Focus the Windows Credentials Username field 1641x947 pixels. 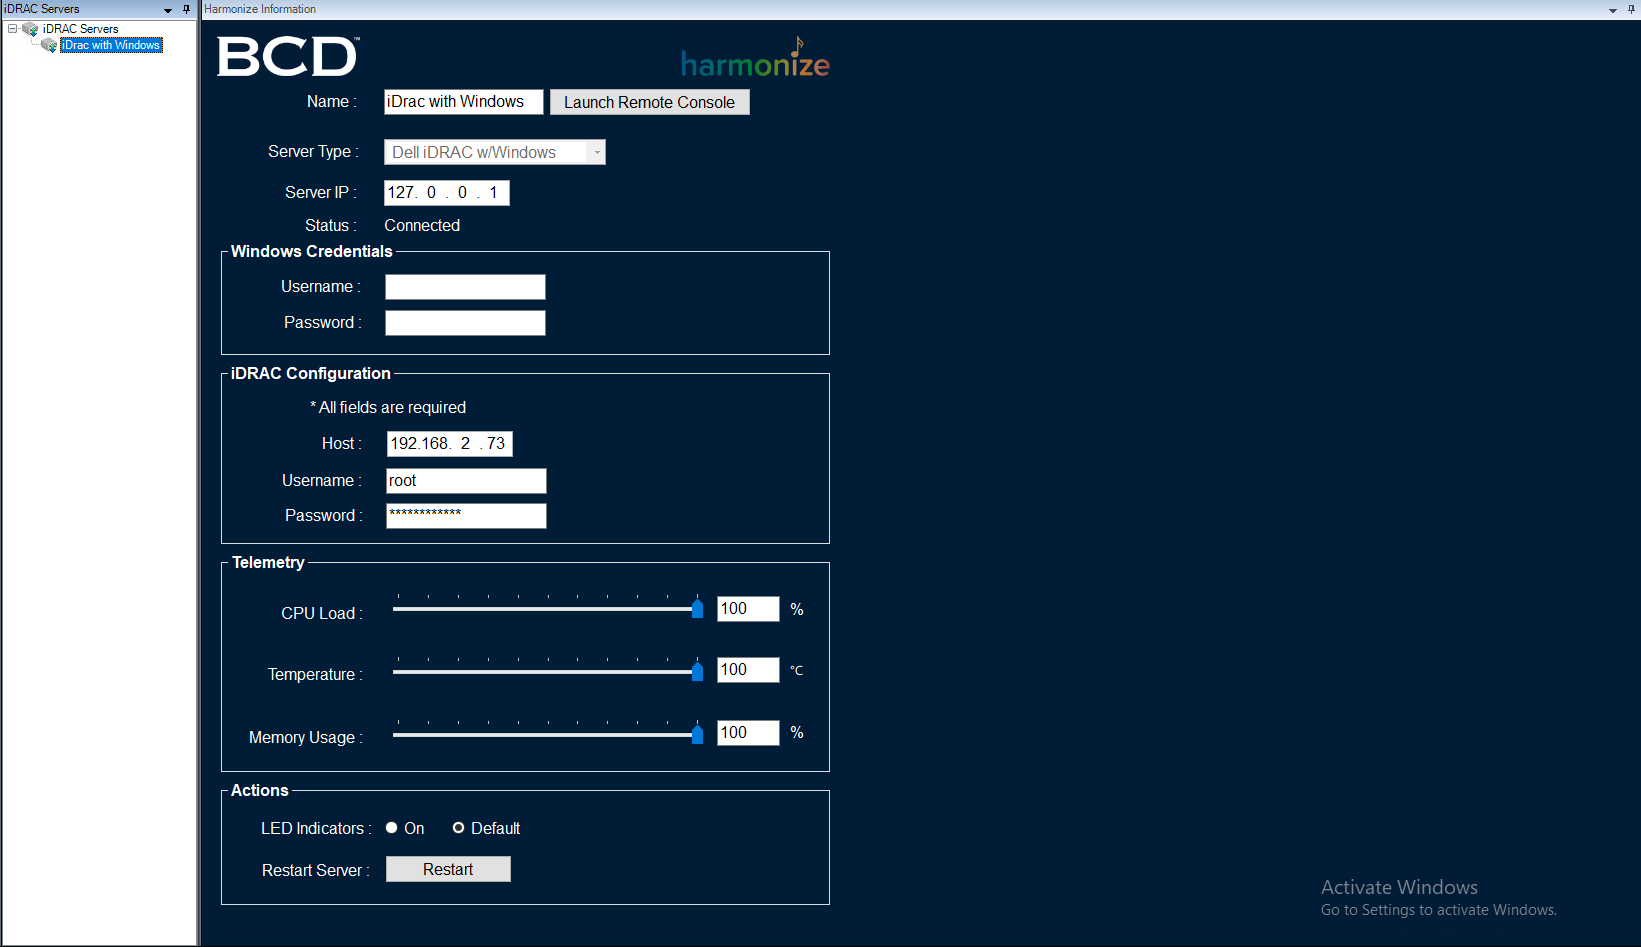tap(465, 287)
